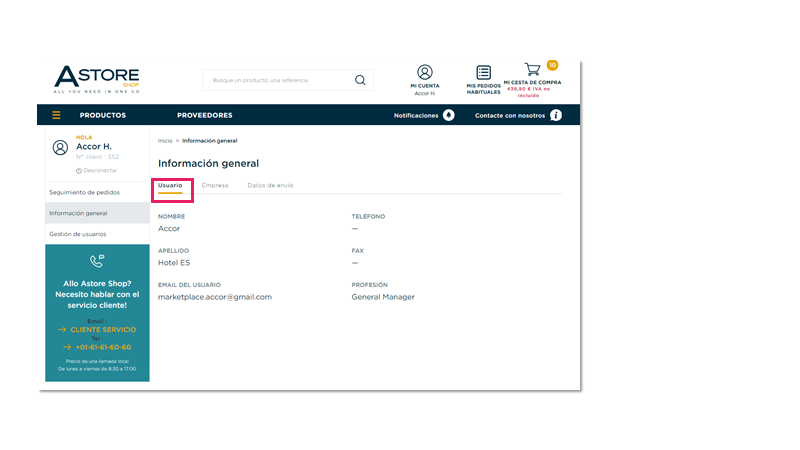The height and width of the screenshot is (450, 800).
Task: Click the Notificaciones bell icon
Action: pos(448,115)
